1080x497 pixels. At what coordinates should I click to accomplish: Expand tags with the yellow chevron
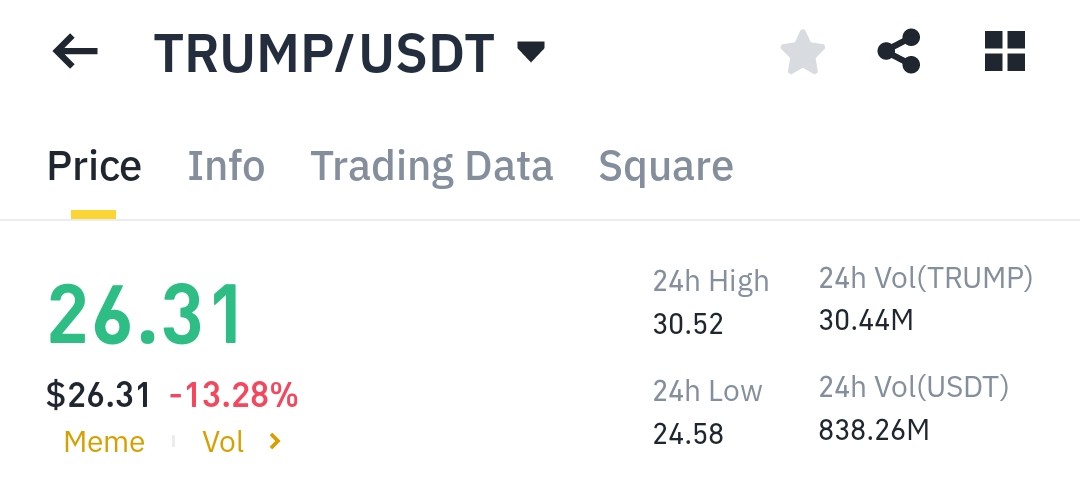275,441
